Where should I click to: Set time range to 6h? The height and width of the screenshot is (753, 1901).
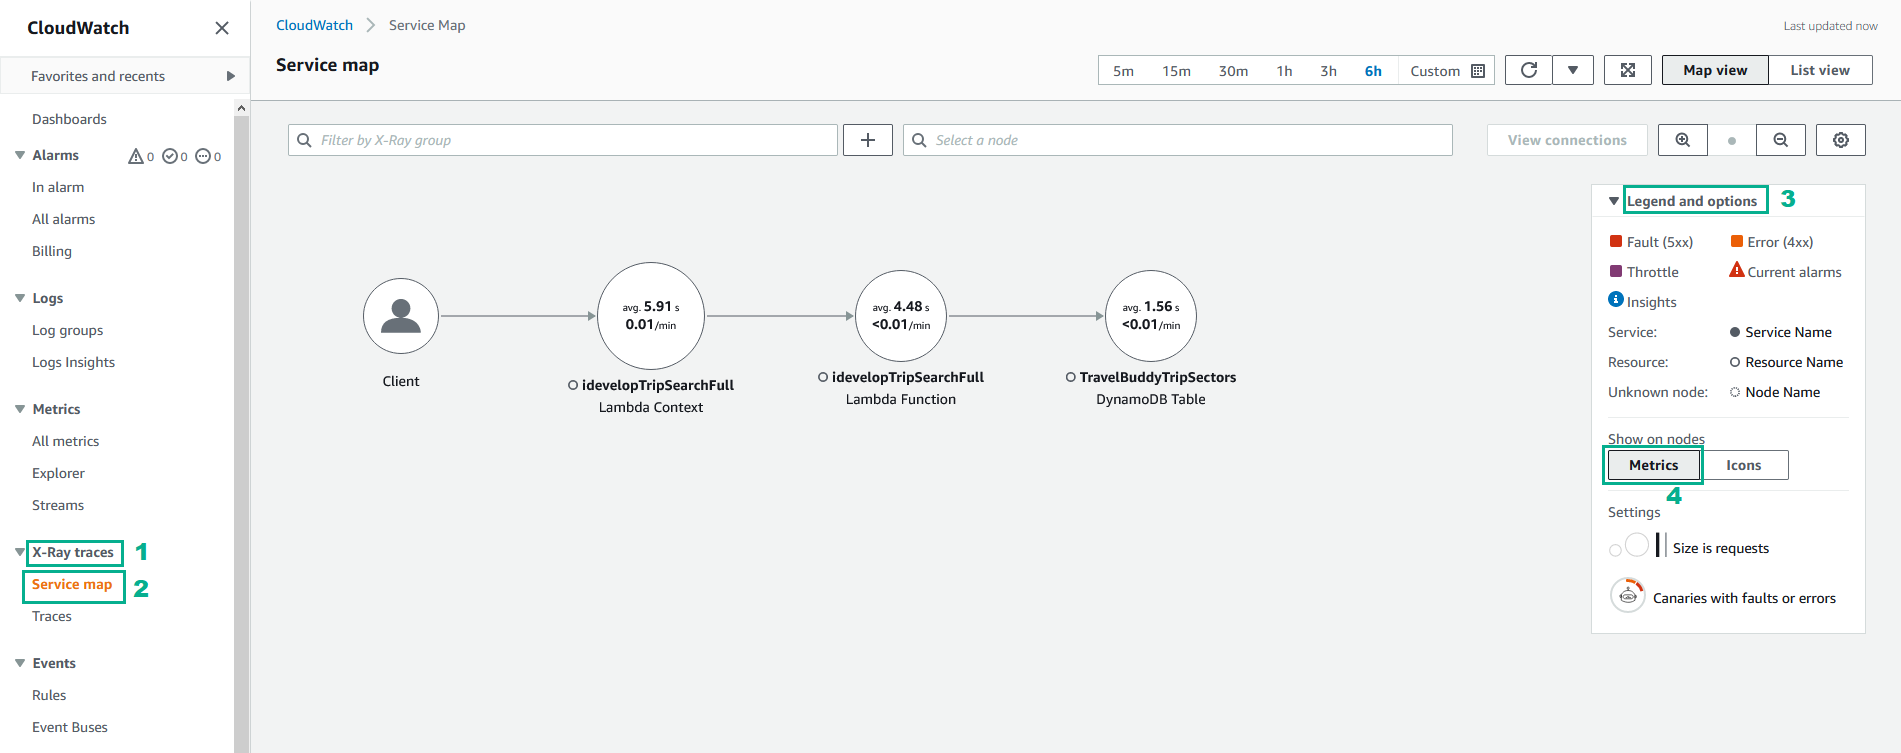pos(1373,71)
